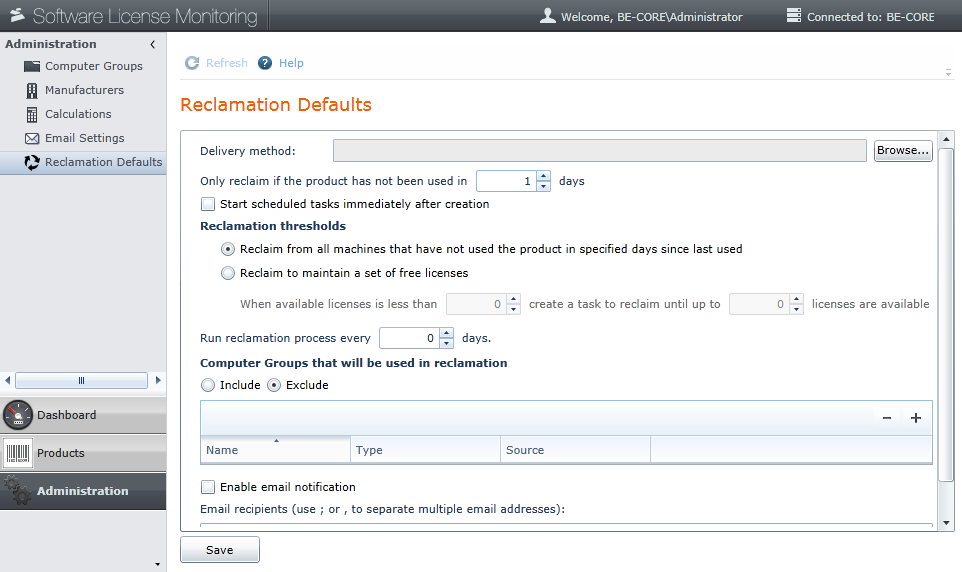Viewport: 962px width, 572px height.
Task: Enable Start scheduled tasks immediately checkbox
Action: pos(208,204)
